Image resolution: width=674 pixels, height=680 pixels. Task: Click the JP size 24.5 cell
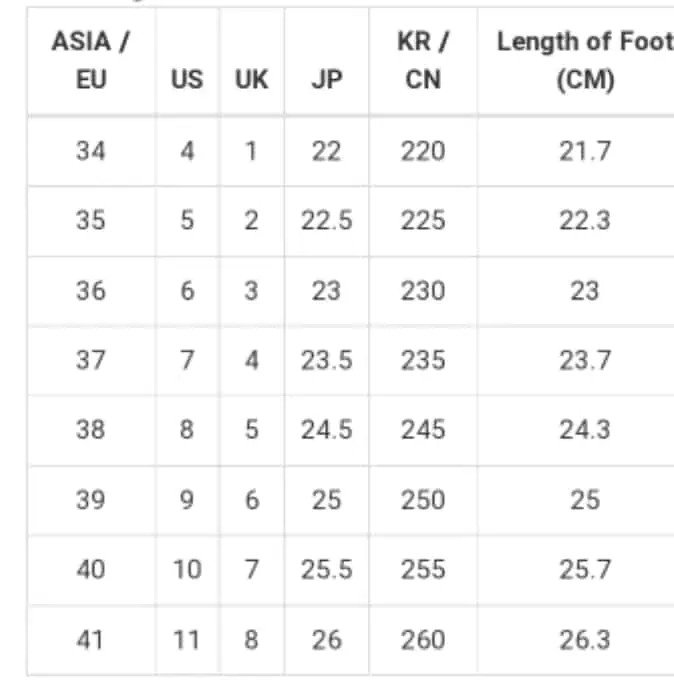click(x=326, y=429)
